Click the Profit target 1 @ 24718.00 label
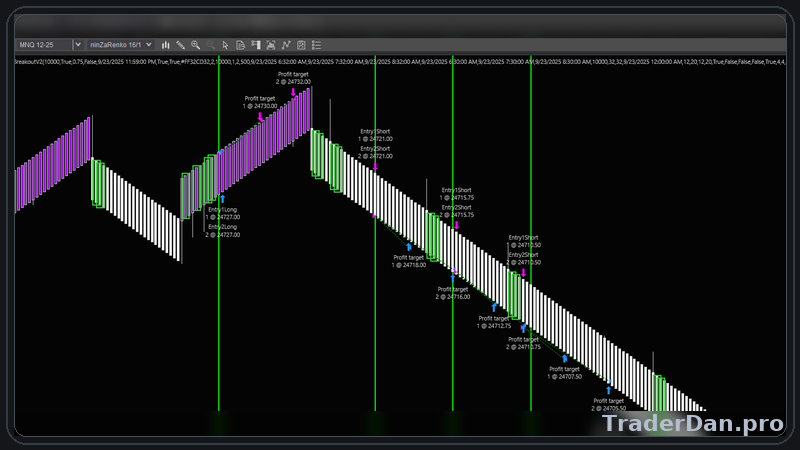The width and height of the screenshot is (800, 450). [409, 261]
